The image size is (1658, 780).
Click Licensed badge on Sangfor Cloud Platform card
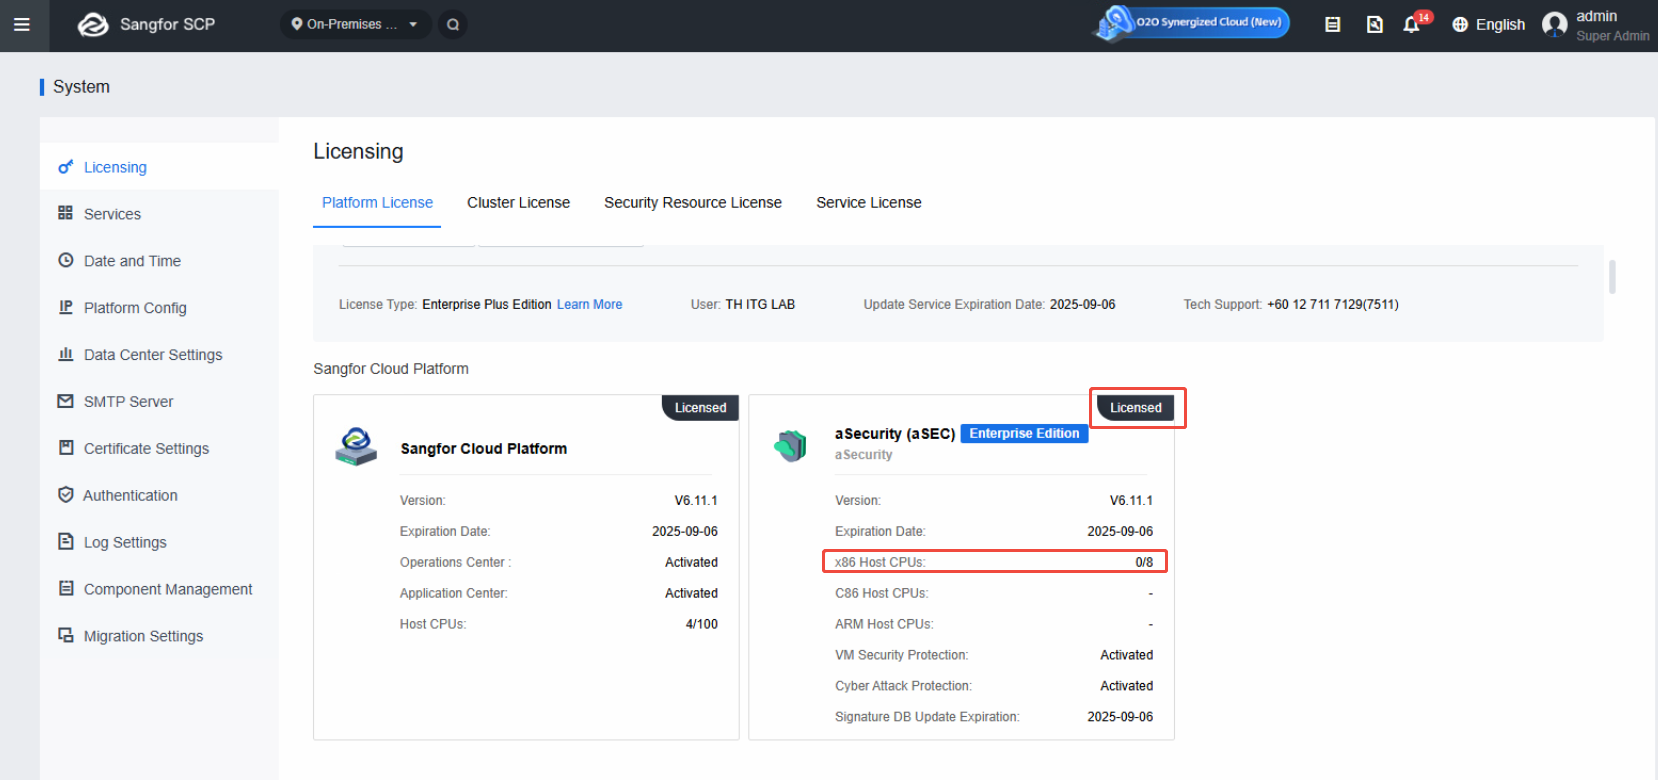point(700,408)
